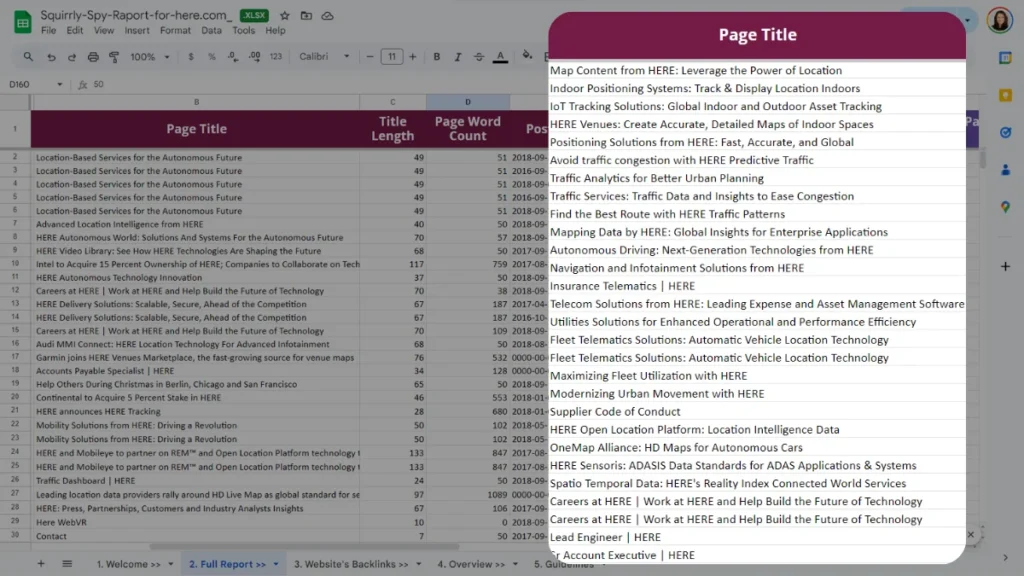
Task: Click the add new sheet button
Action: tap(41, 564)
